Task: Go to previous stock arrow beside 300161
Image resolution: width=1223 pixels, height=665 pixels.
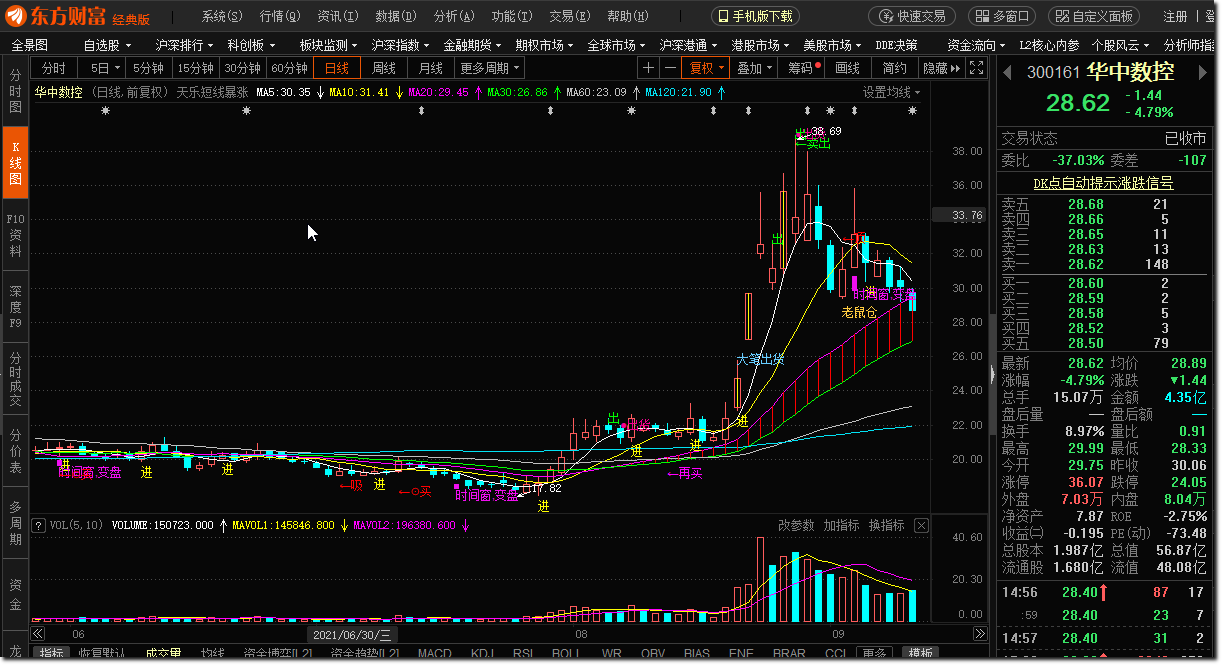Action: point(1007,73)
